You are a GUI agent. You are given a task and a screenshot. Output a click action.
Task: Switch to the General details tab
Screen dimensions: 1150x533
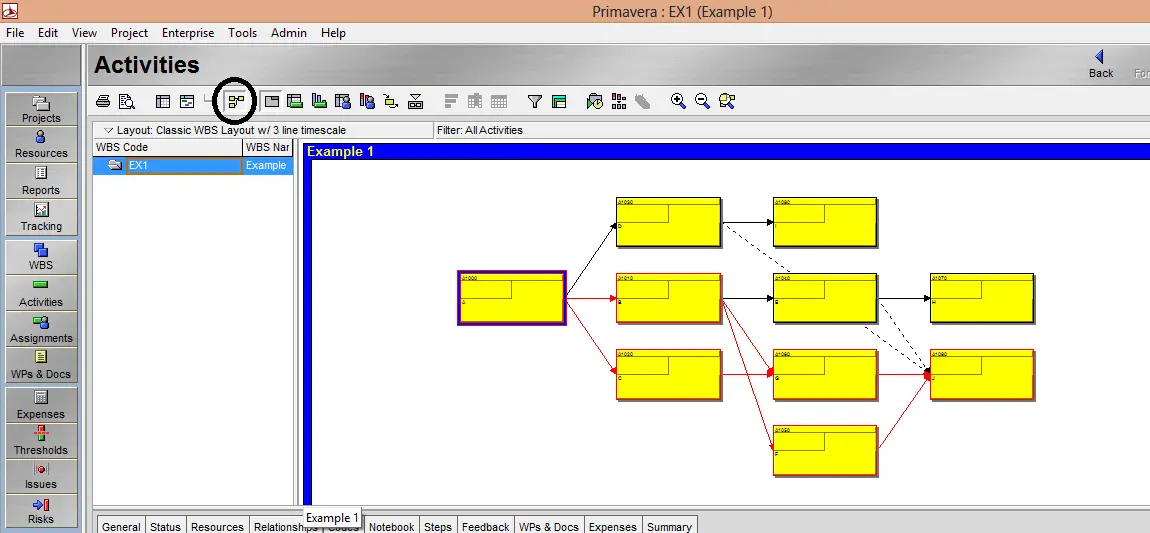pos(121,526)
